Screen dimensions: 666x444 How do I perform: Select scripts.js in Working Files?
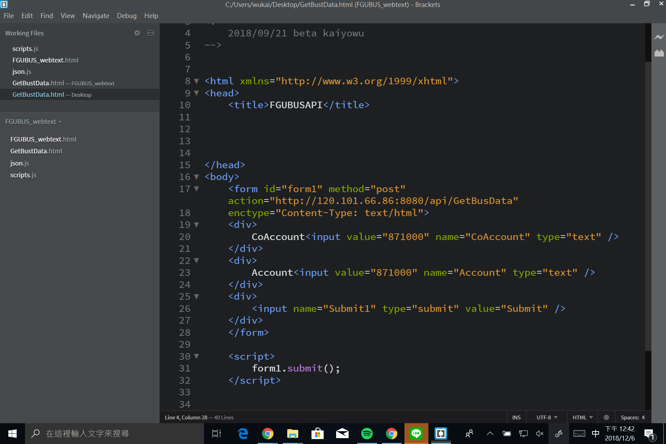tap(80, 48)
